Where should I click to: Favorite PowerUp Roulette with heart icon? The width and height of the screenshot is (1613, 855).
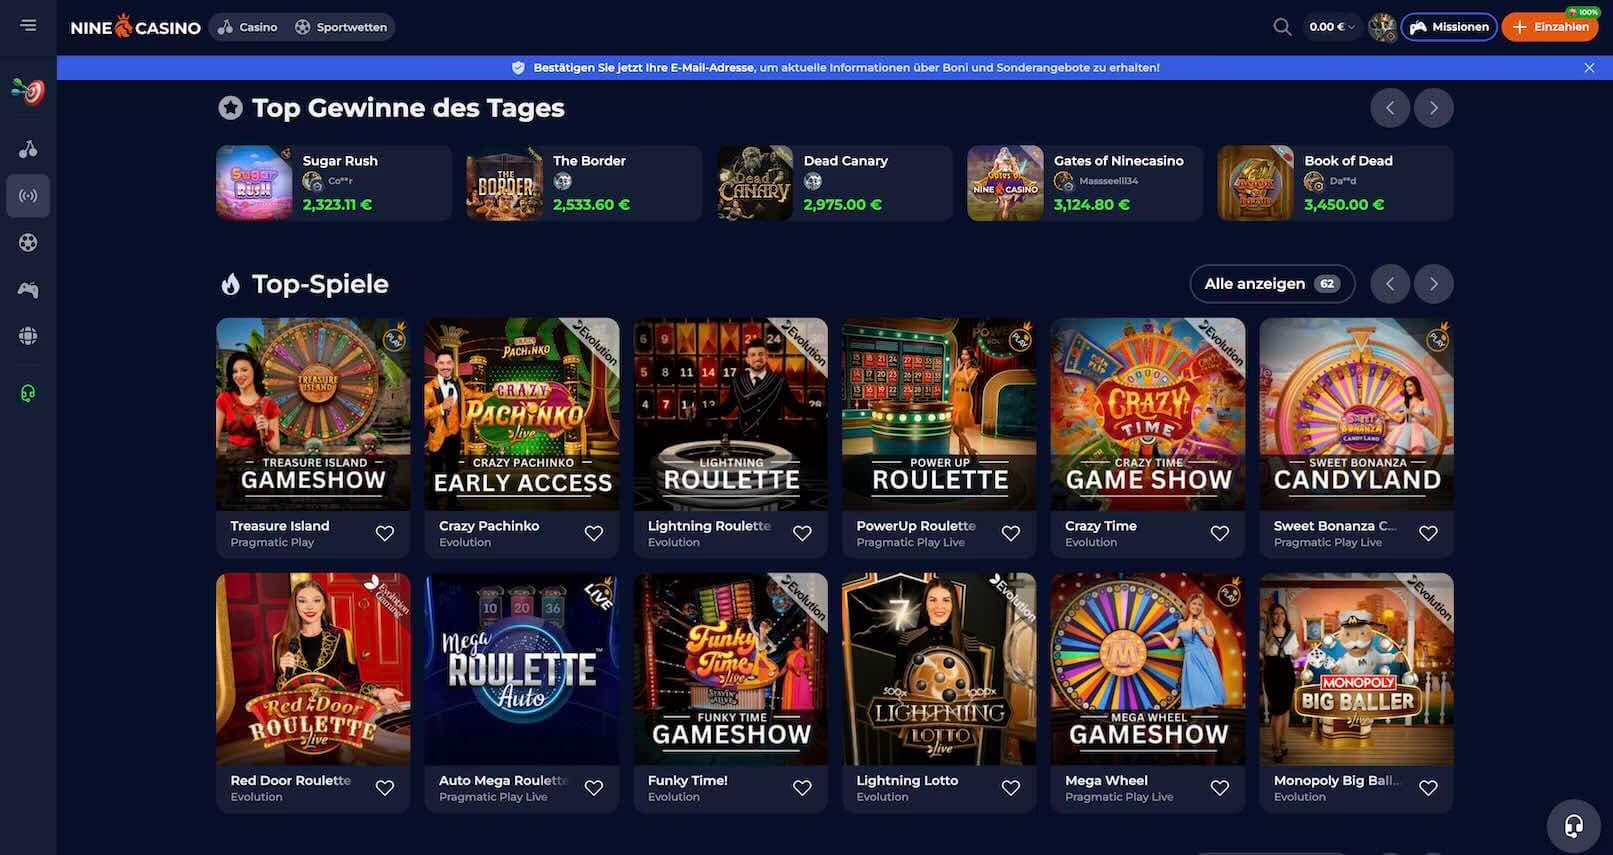coord(1011,534)
